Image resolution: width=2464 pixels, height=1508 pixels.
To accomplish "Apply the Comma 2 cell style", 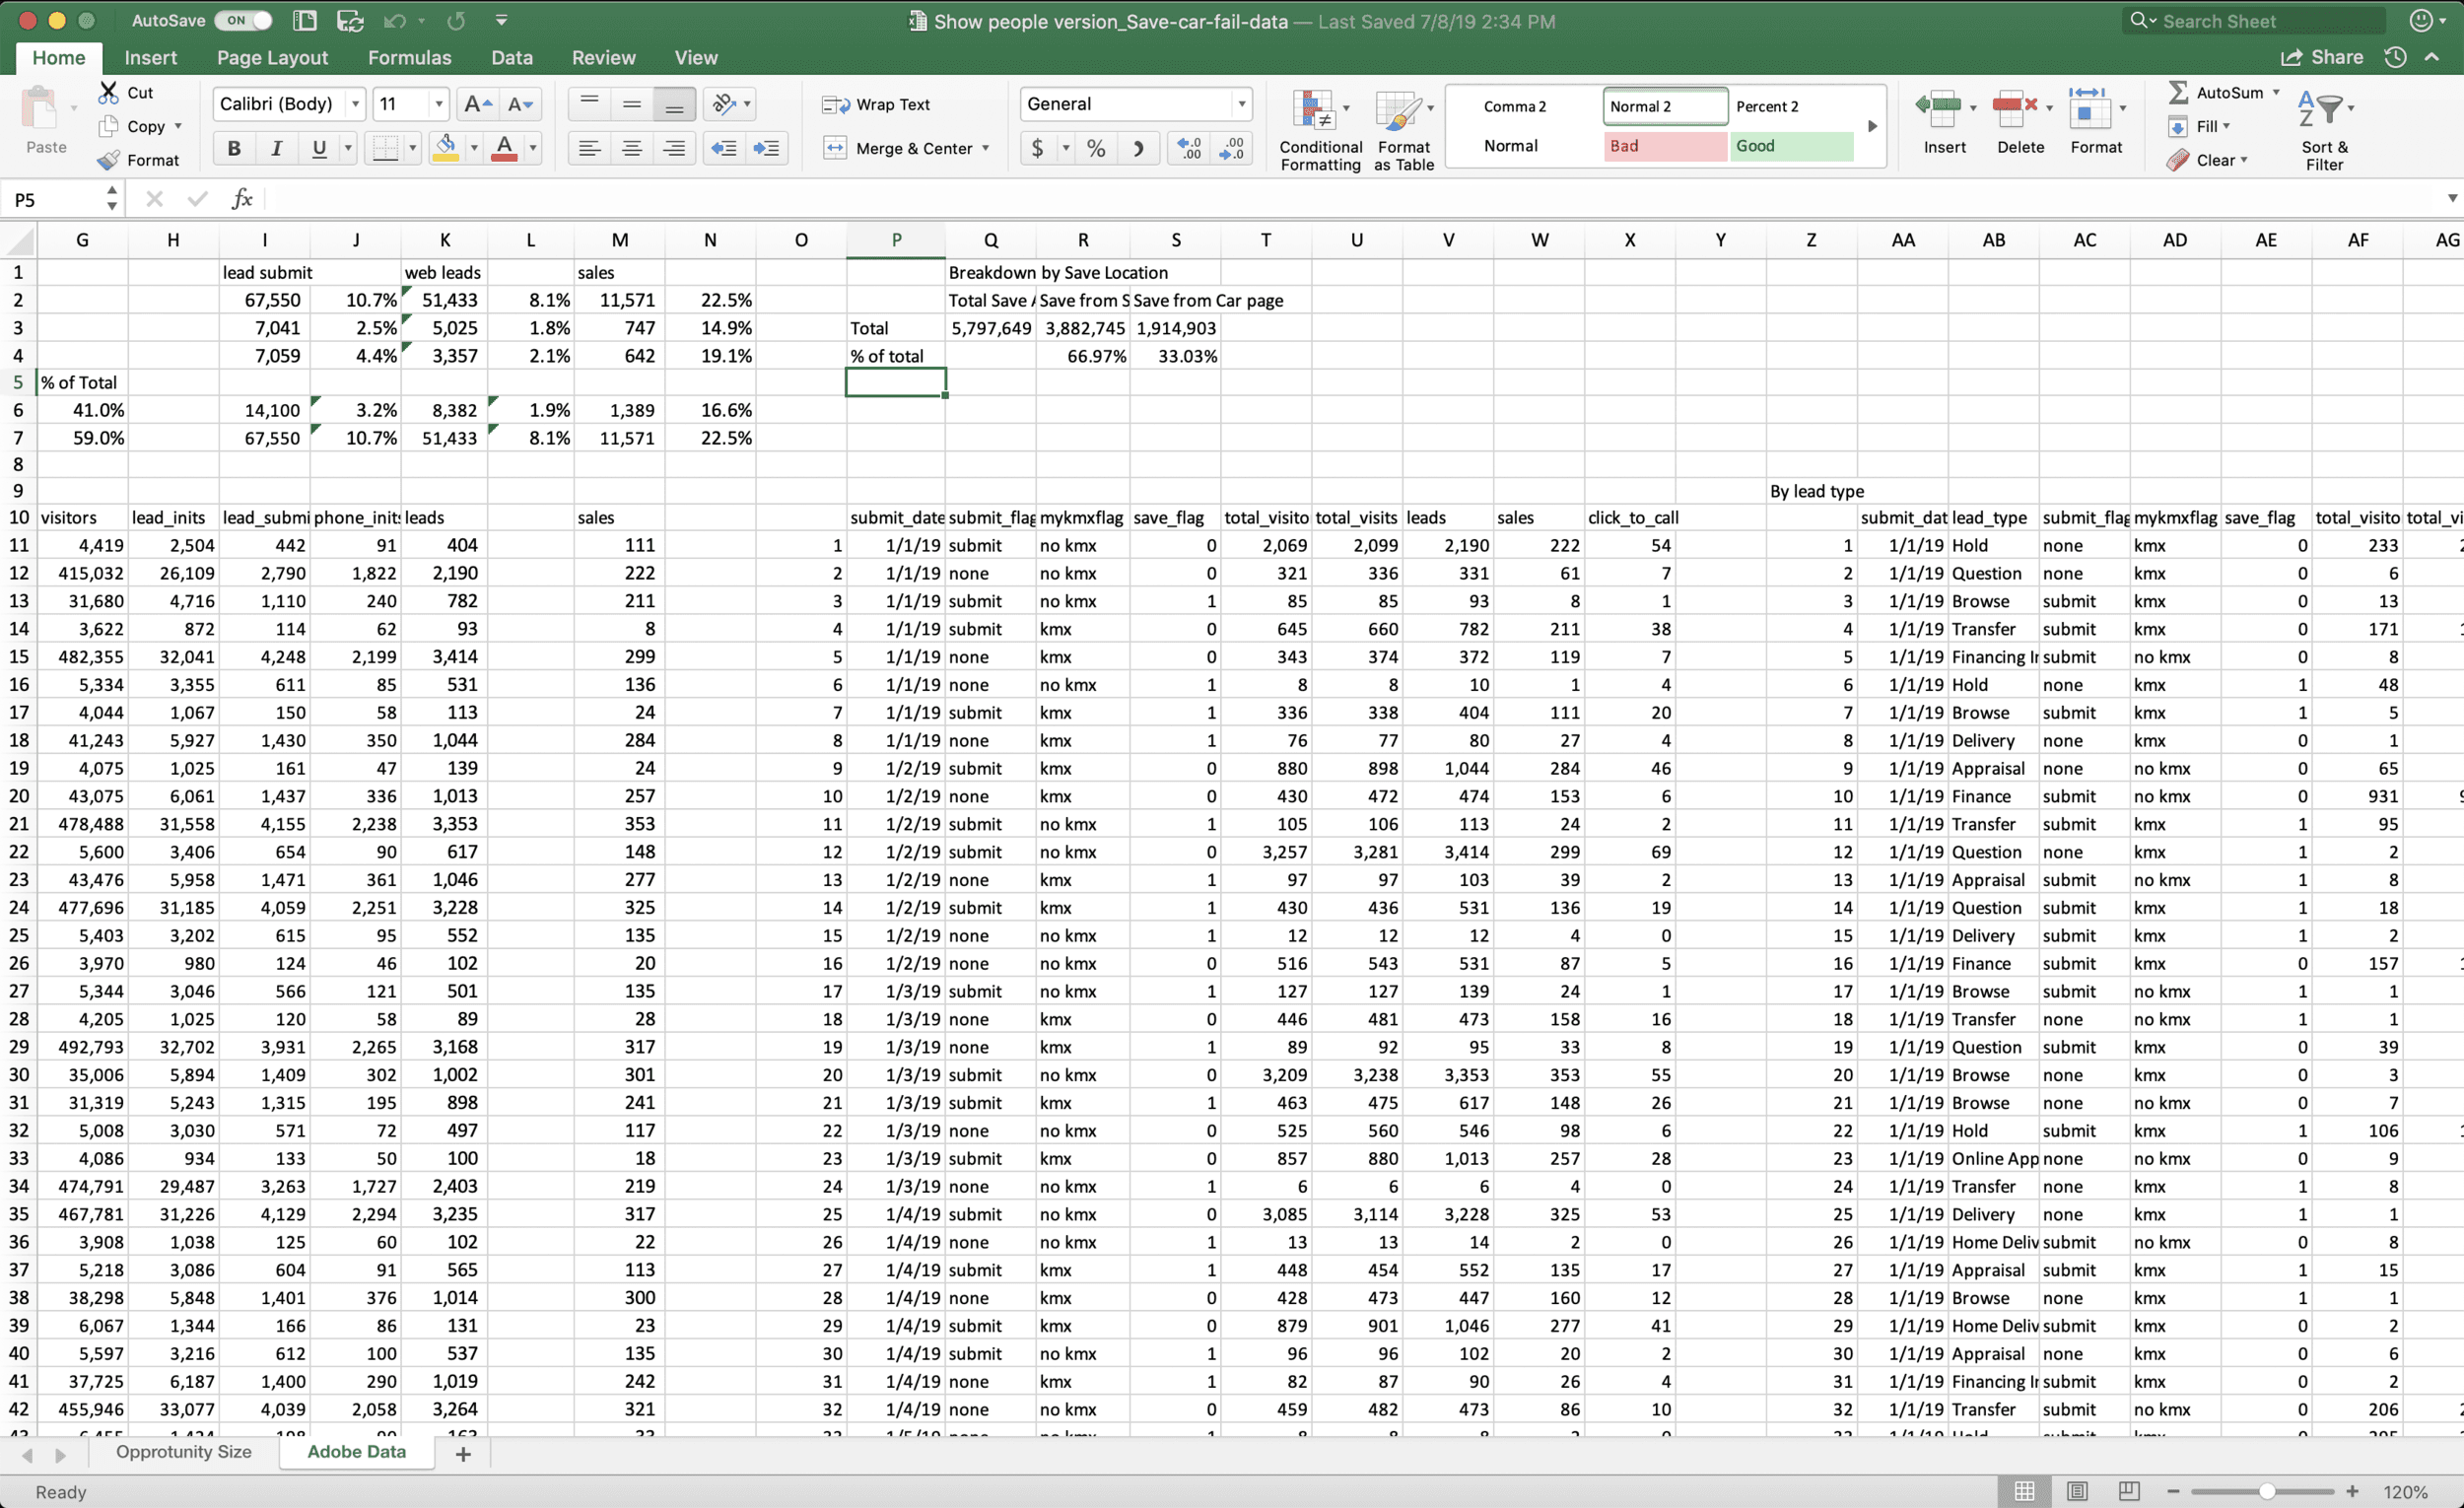I will click(x=1515, y=106).
